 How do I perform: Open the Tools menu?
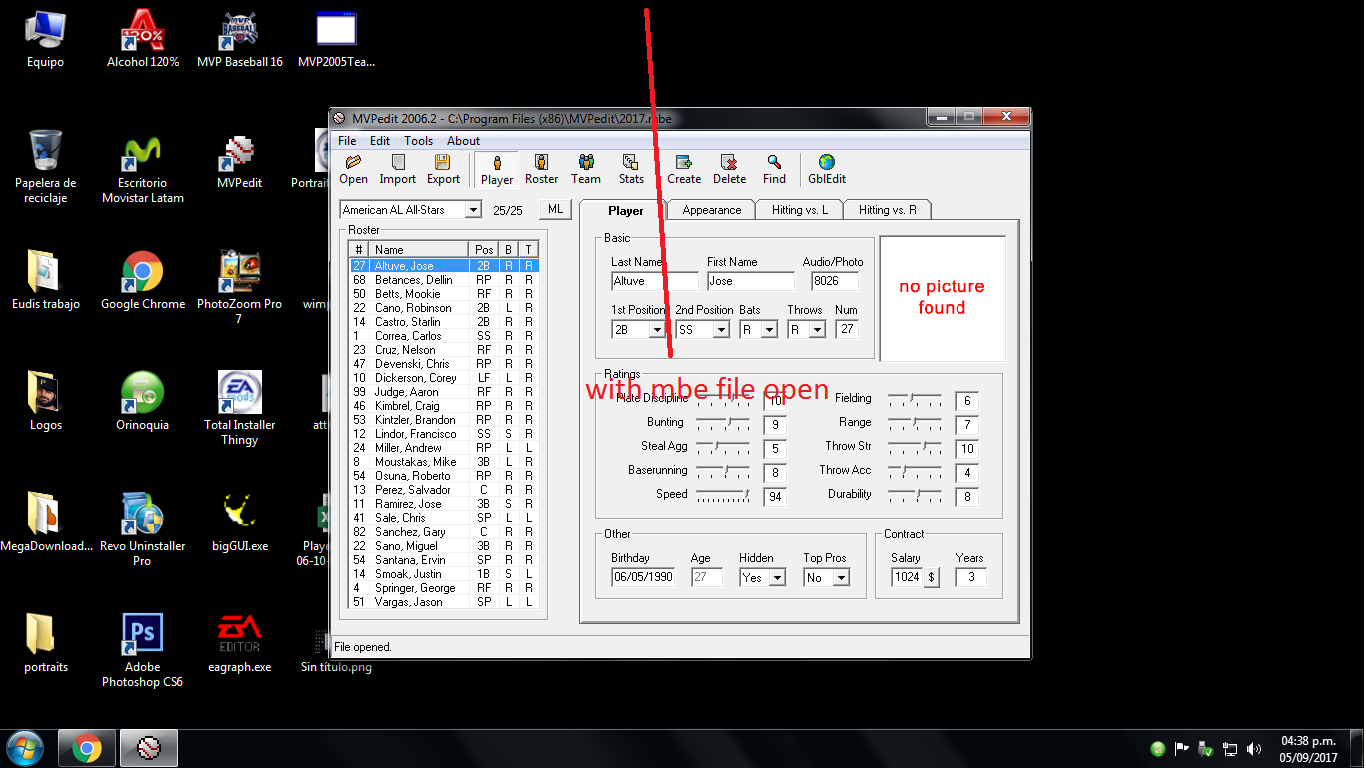click(418, 141)
